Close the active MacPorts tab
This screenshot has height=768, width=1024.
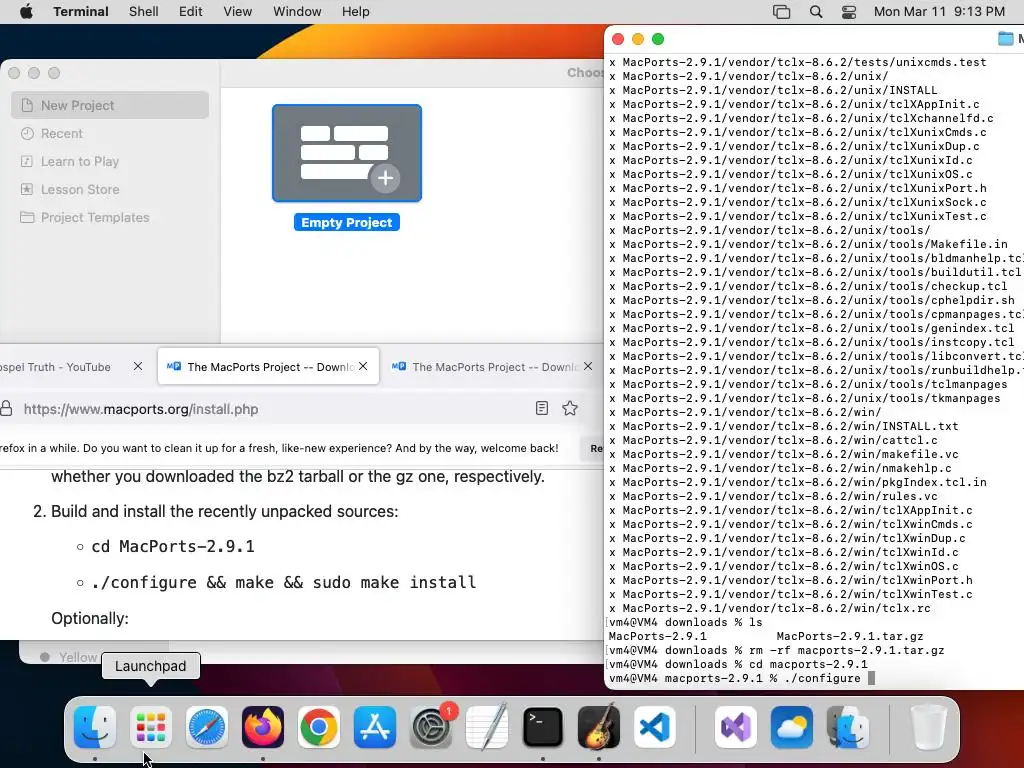[x=363, y=366]
